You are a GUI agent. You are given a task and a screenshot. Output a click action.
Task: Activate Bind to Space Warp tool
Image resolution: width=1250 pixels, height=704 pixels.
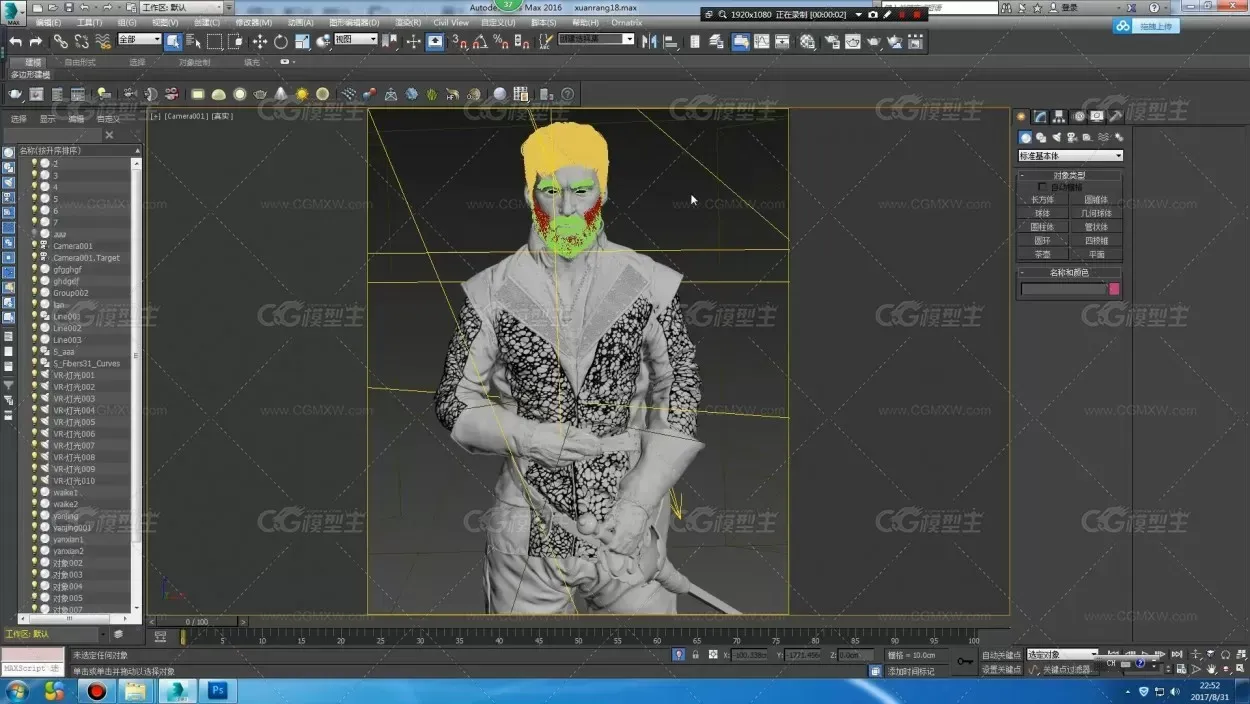click(x=103, y=41)
